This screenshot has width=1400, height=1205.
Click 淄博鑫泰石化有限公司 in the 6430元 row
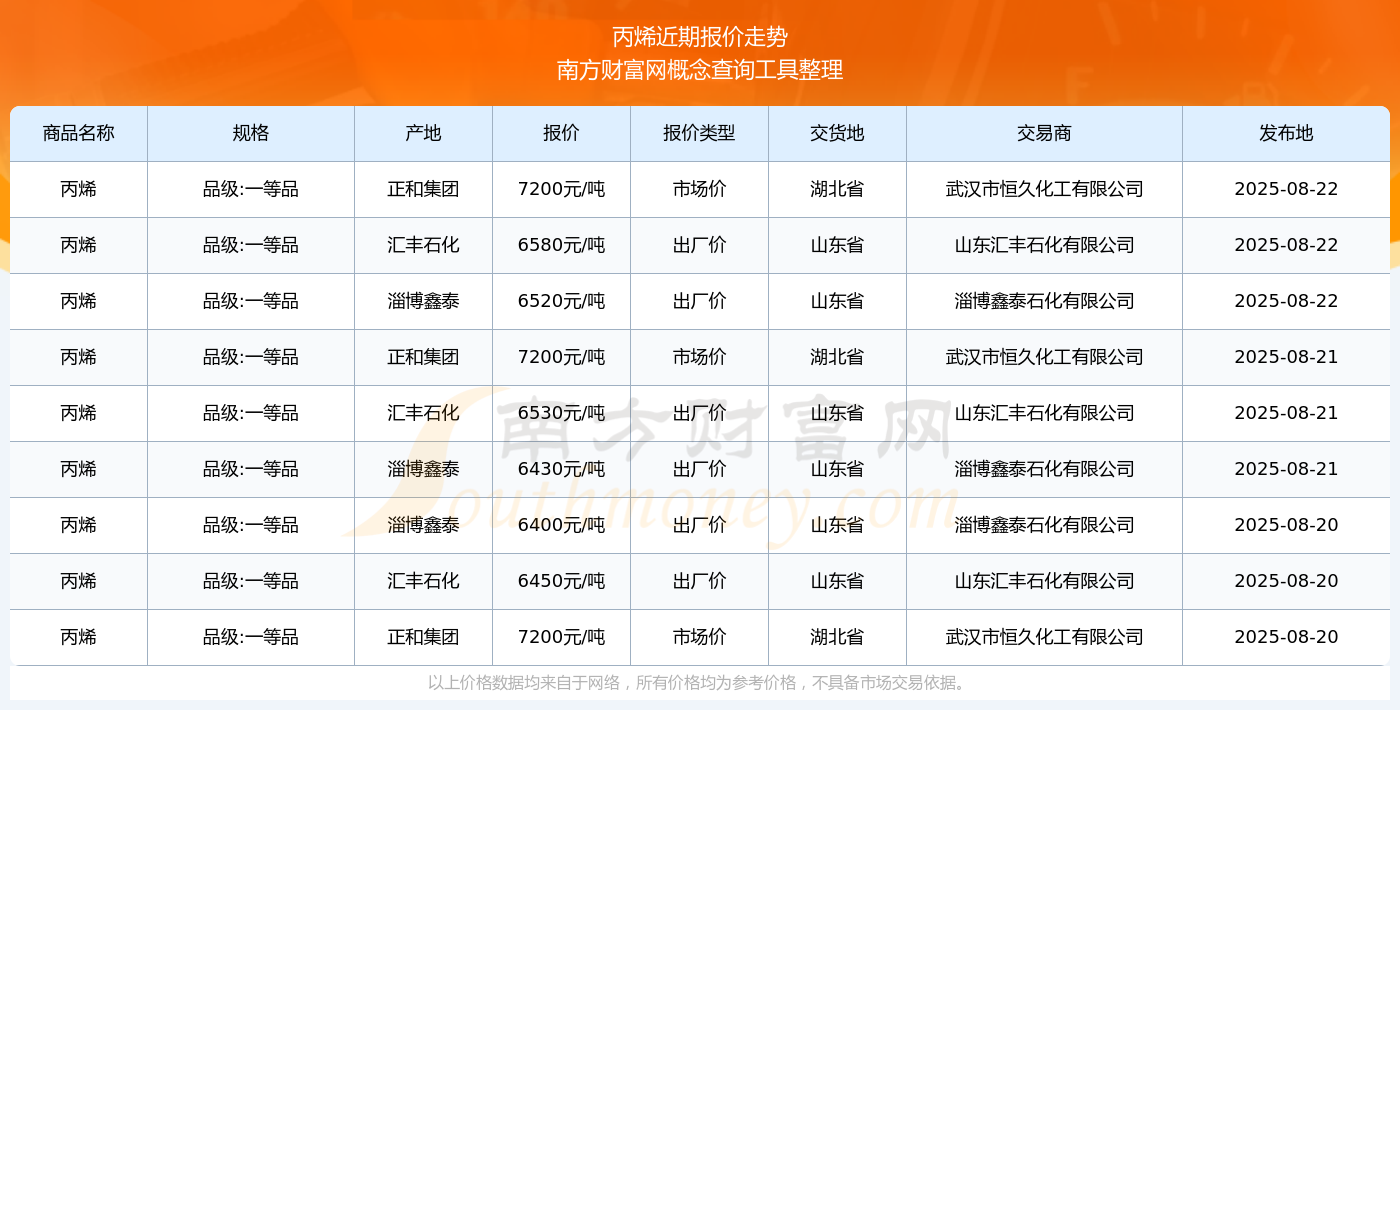tap(1044, 469)
